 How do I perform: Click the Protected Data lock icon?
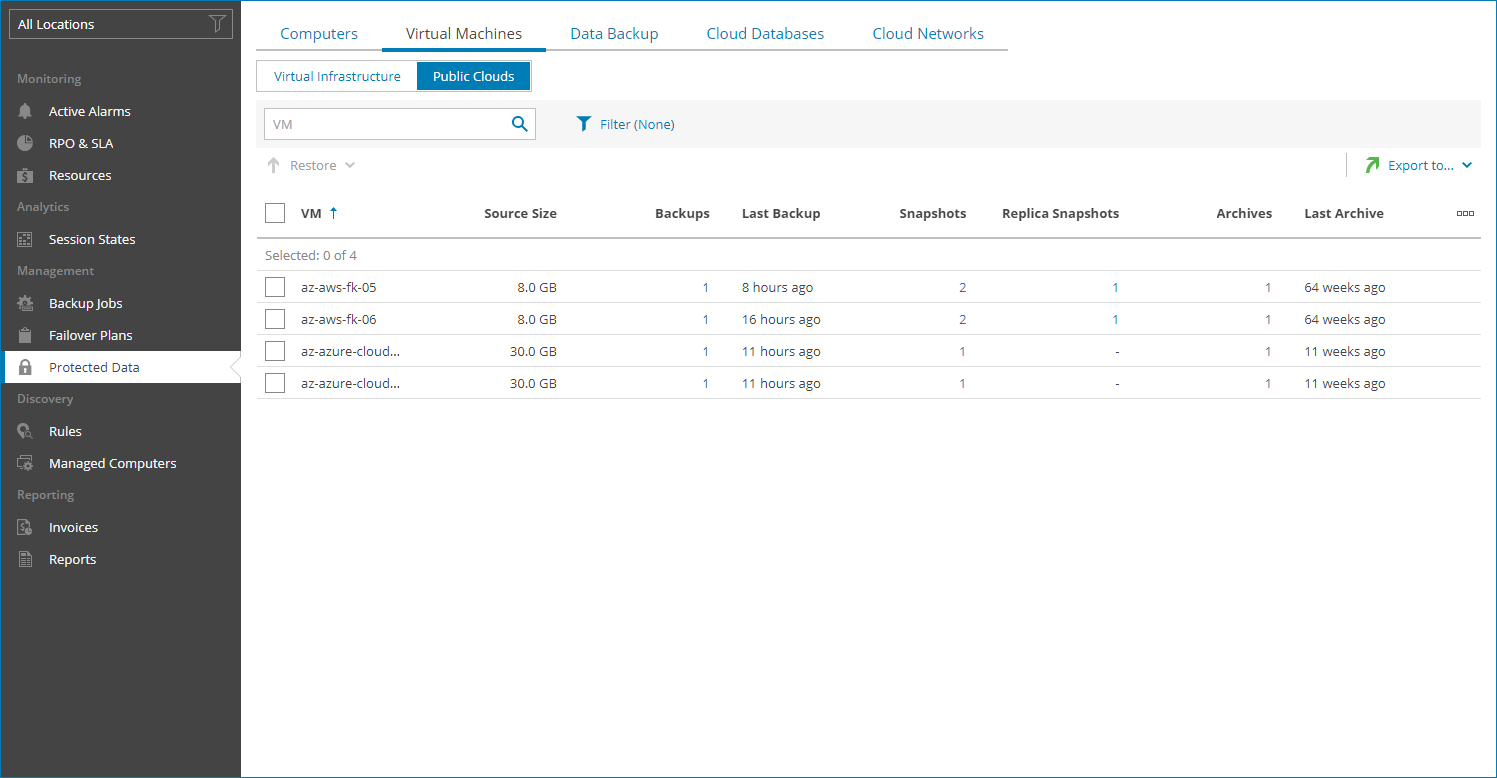point(26,367)
